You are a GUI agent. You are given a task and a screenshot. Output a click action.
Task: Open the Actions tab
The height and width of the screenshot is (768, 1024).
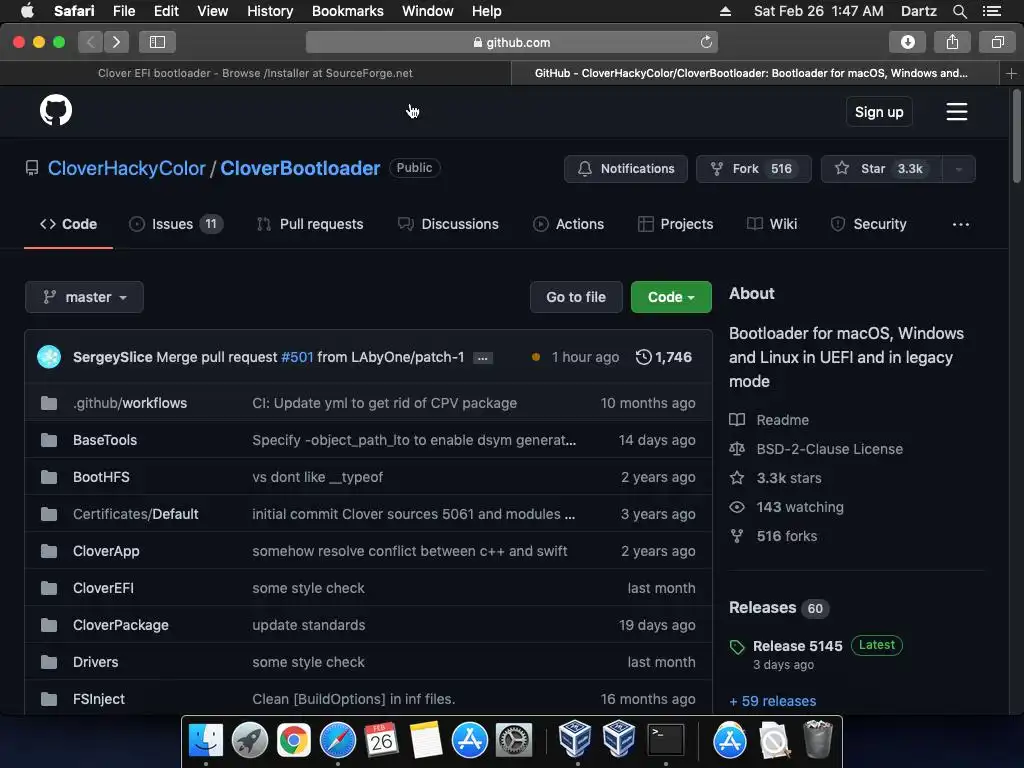568,225
